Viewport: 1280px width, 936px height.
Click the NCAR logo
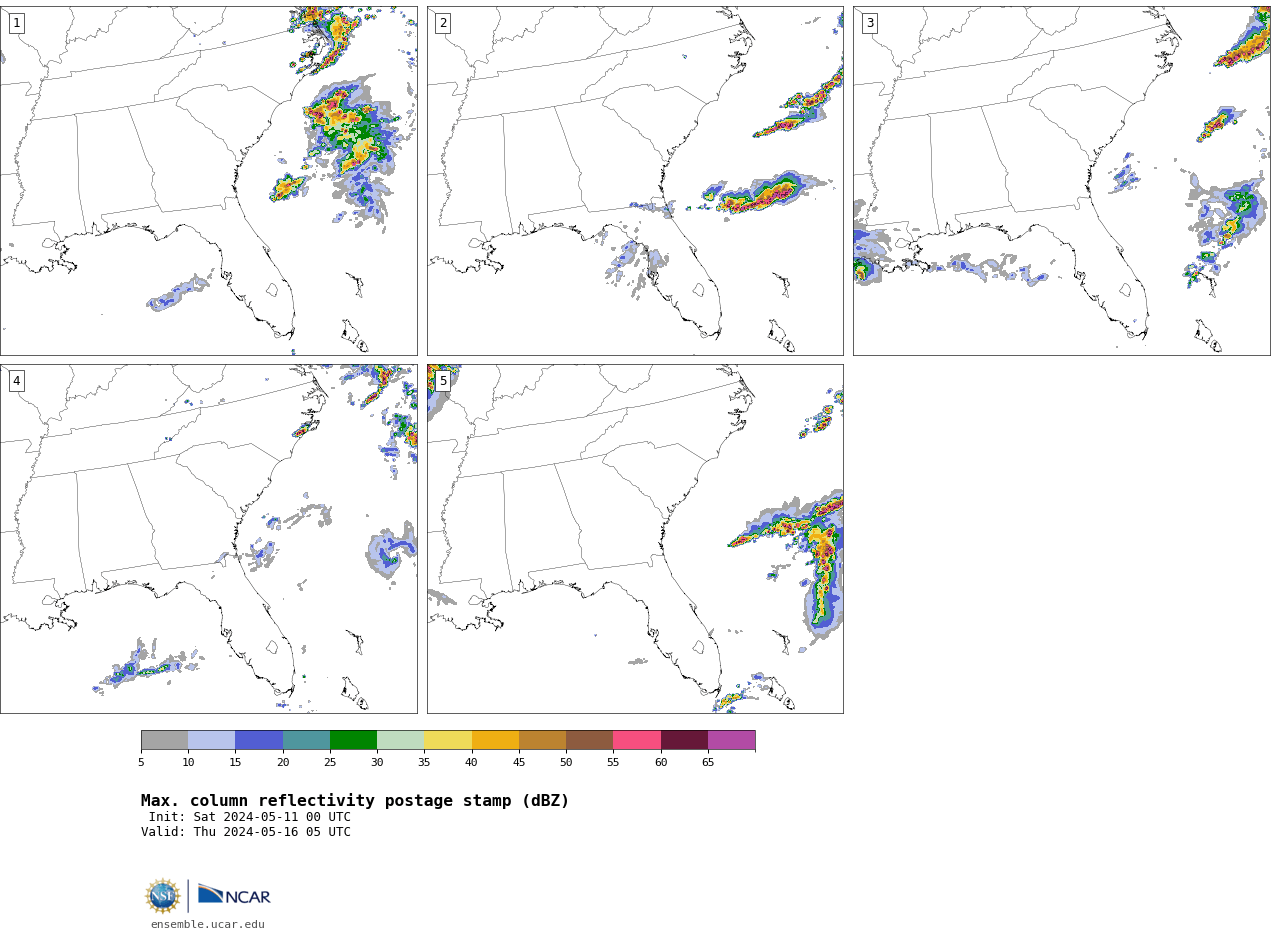234,895
